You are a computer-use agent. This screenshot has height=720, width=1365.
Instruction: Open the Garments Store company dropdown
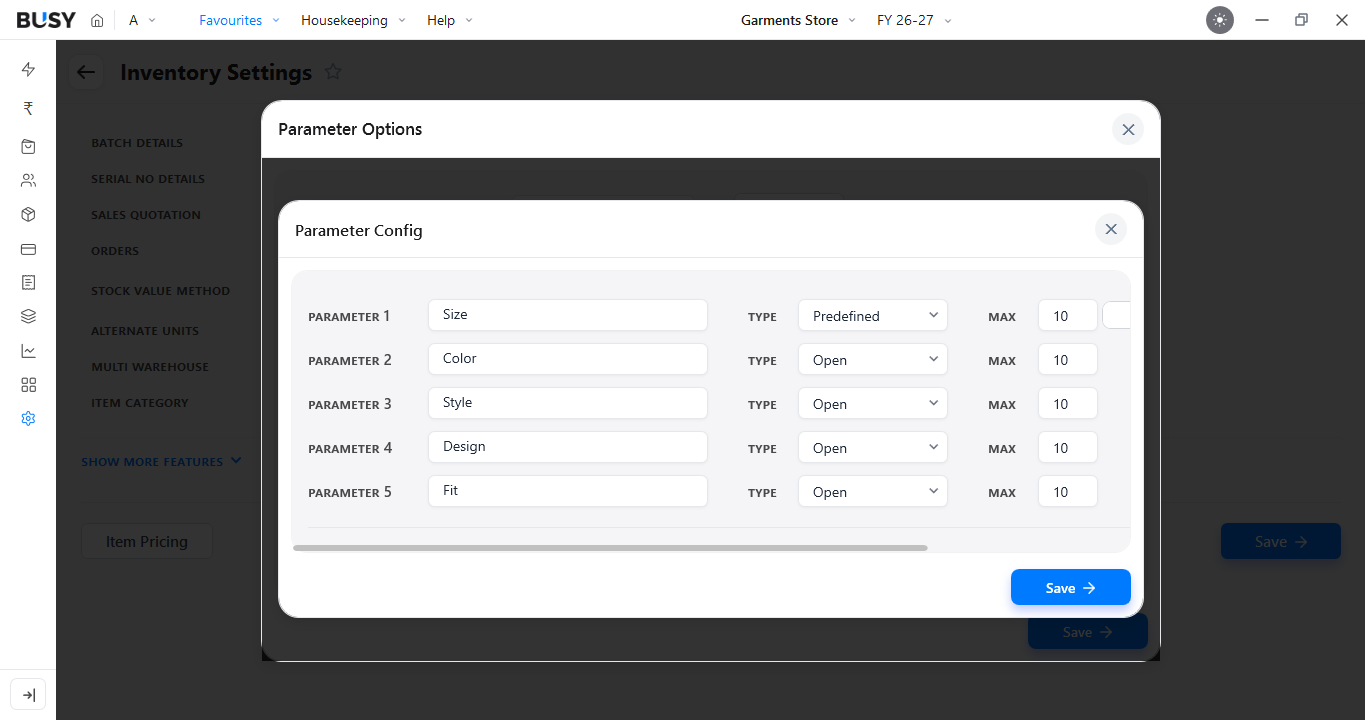pos(798,20)
